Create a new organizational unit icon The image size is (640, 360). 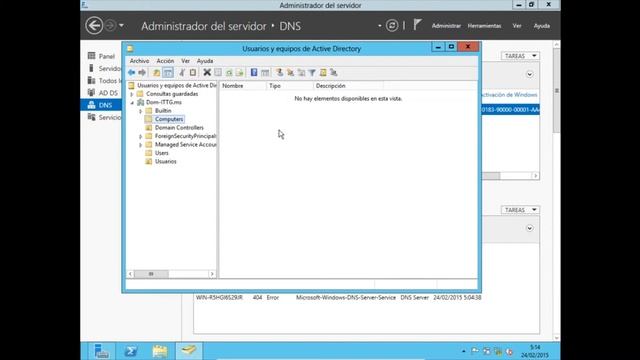pyautogui.click(x=301, y=73)
